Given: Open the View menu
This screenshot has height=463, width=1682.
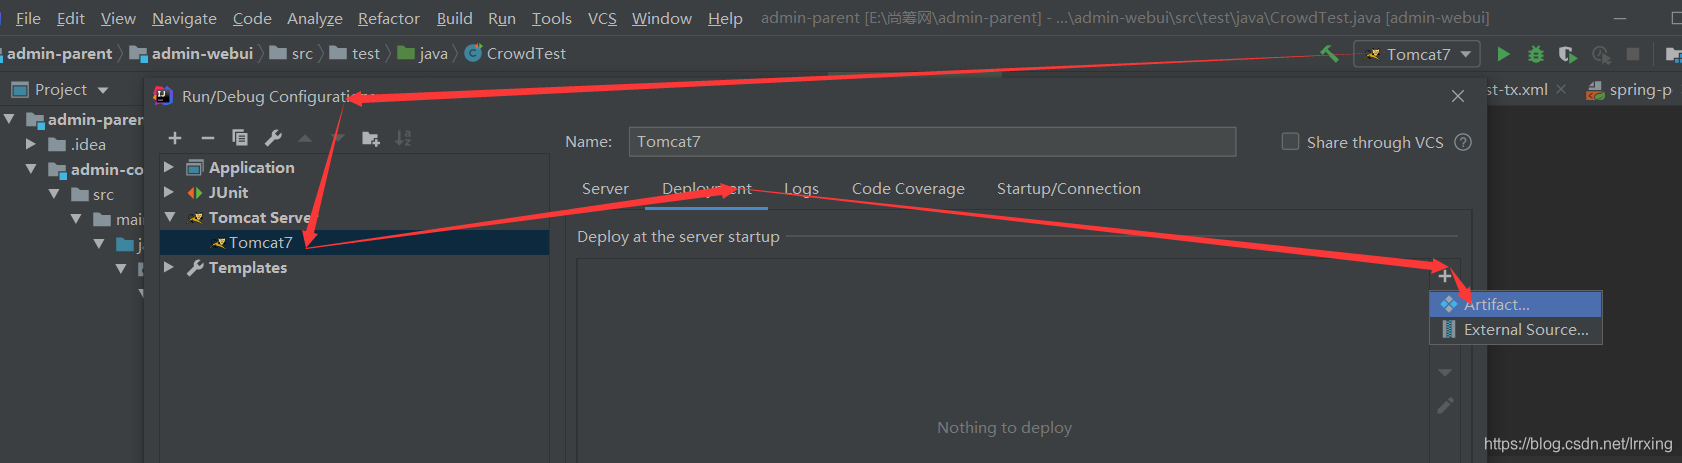Looking at the screenshot, I should [x=118, y=18].
